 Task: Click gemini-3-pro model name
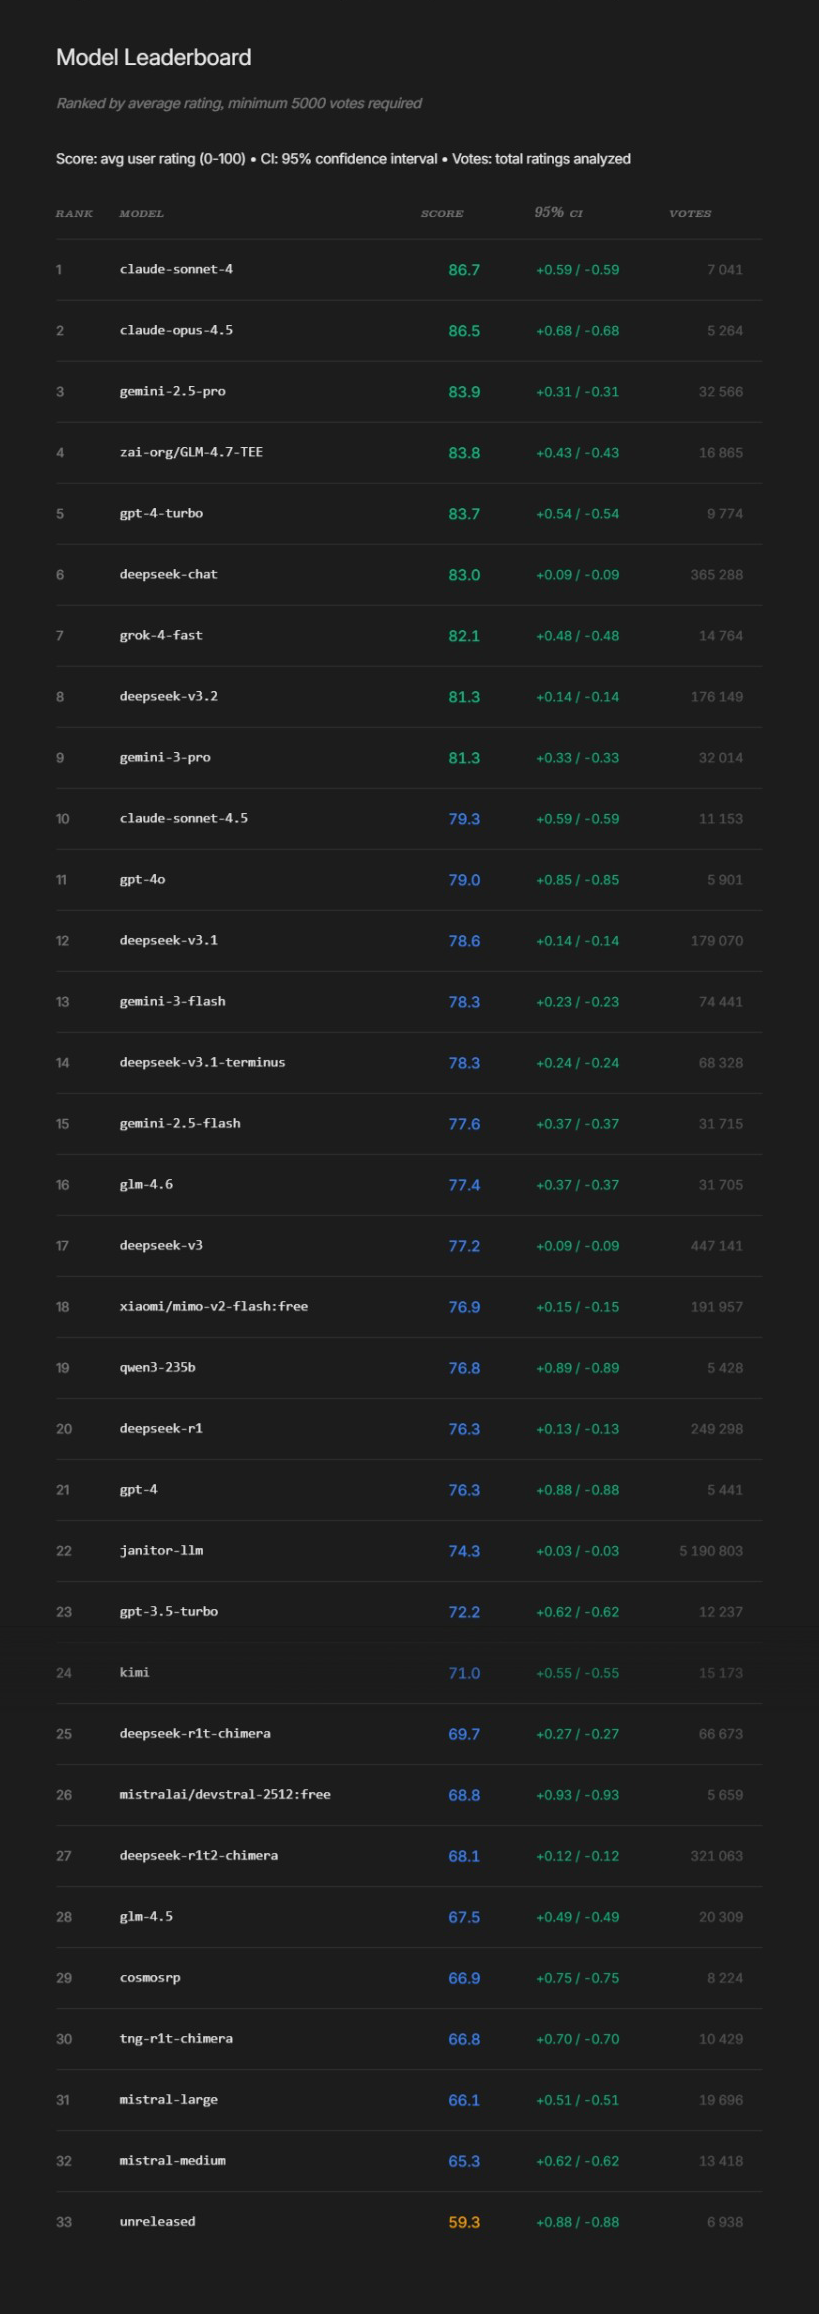coord(165,757)
